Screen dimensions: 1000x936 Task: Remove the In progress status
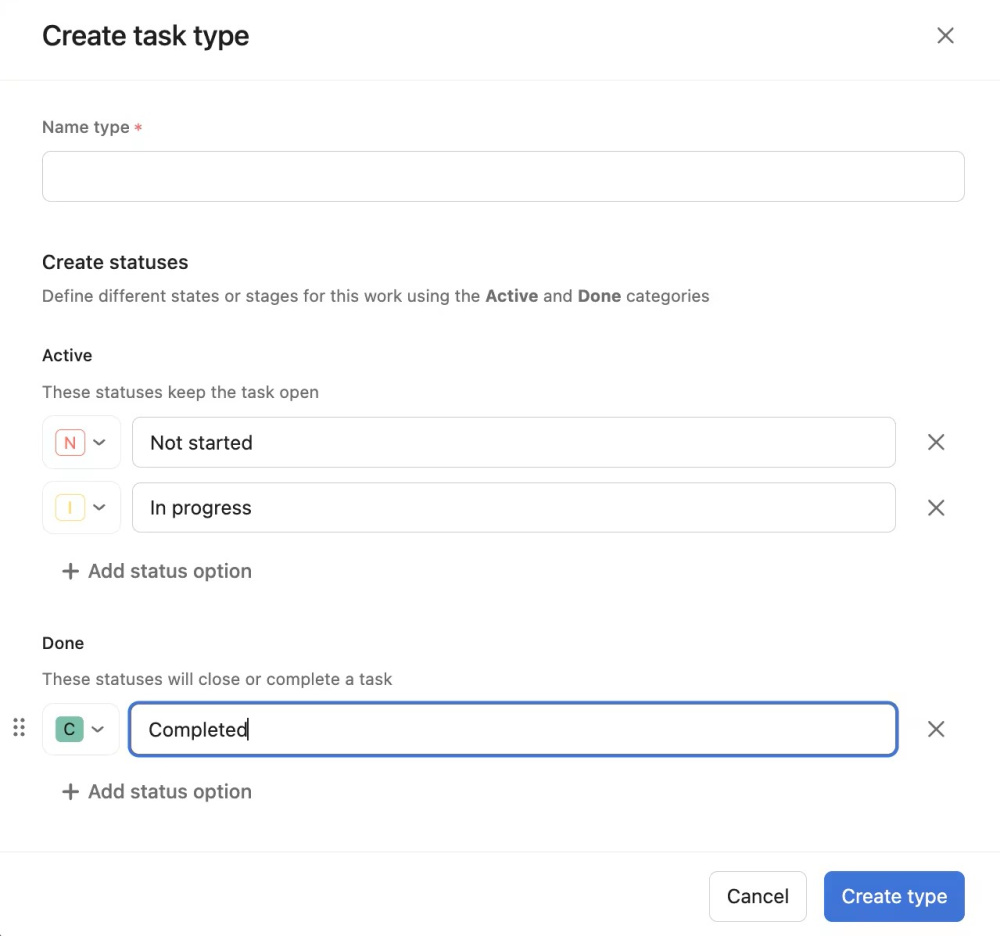point(936,508)
